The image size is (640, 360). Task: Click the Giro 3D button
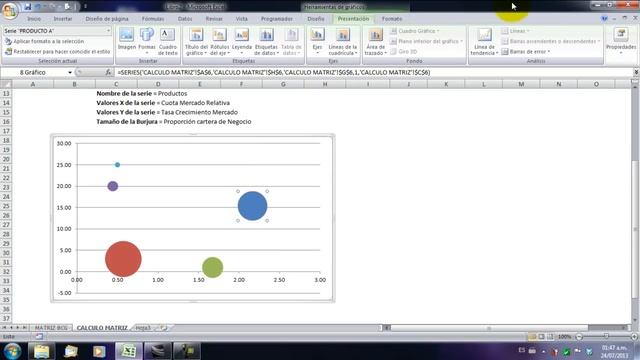tap(404, 52)
